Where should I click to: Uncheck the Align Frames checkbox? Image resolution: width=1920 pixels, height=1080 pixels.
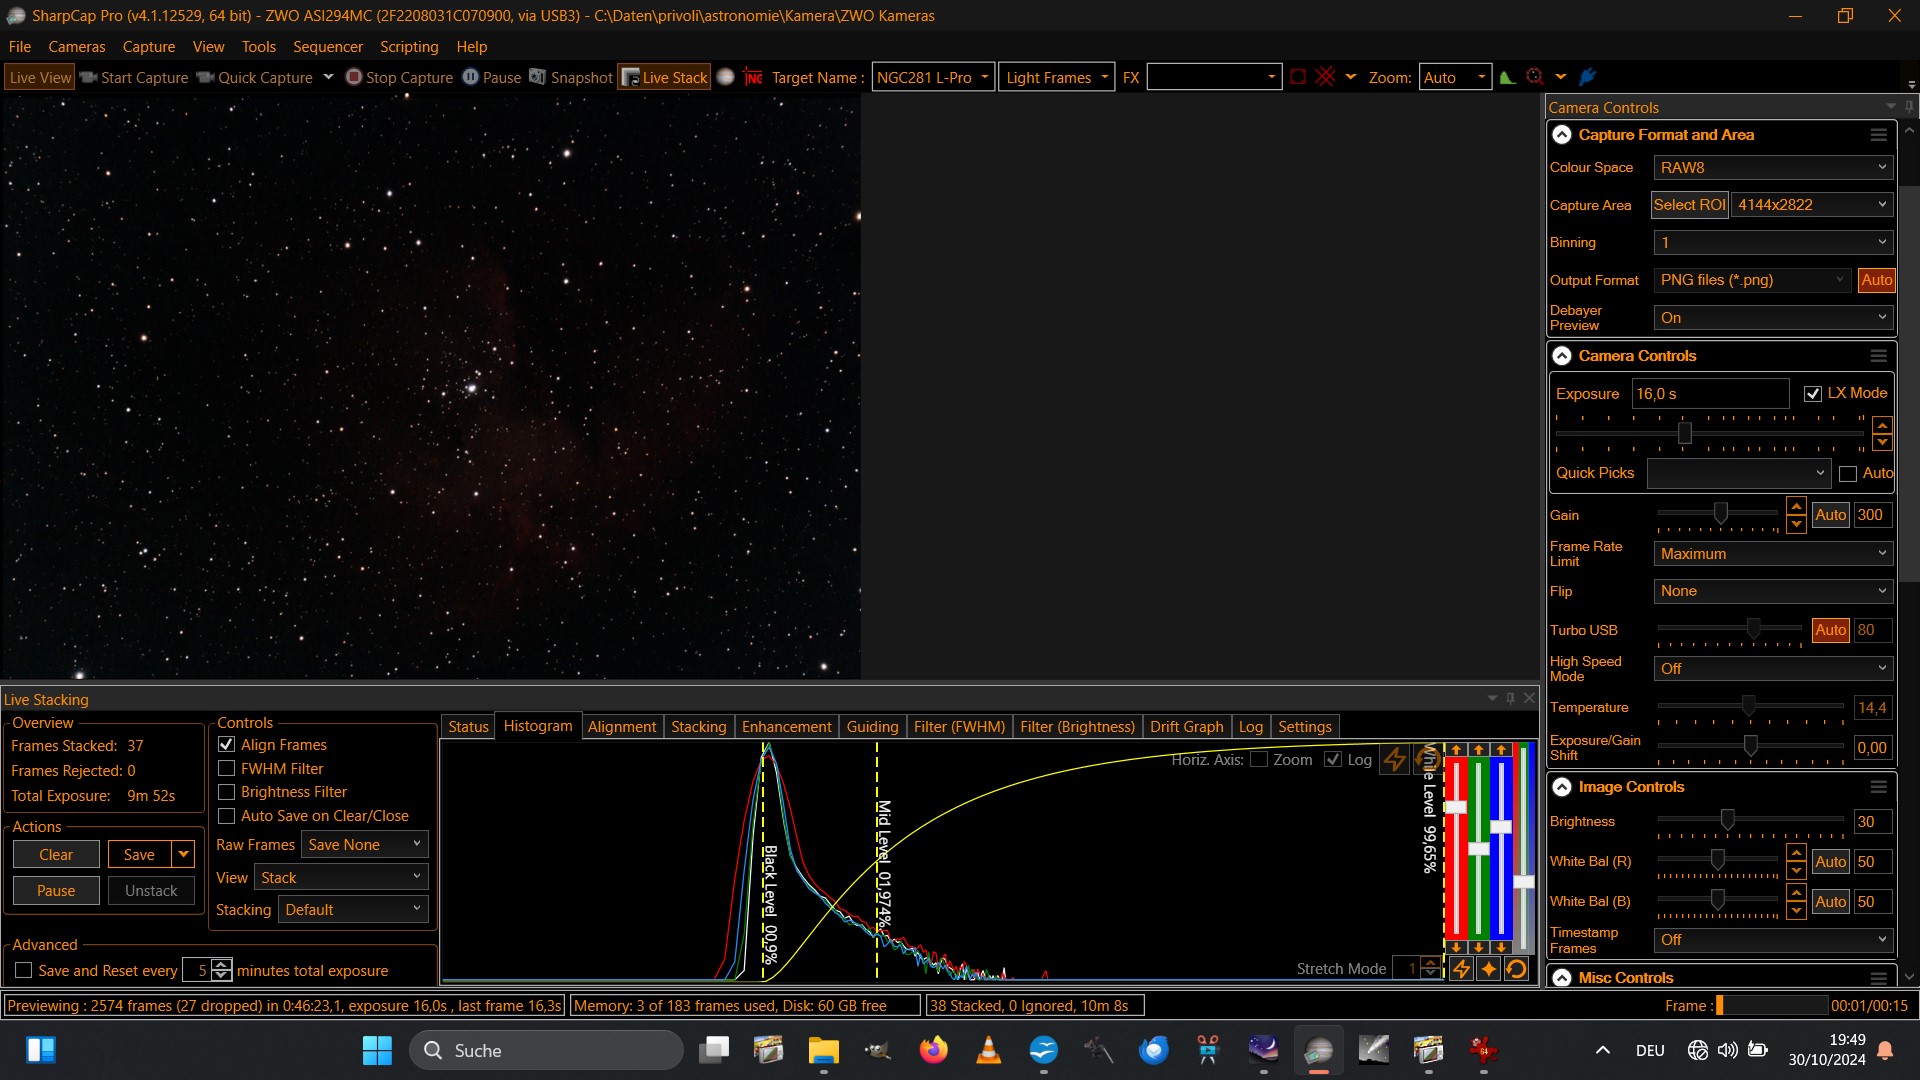[227, 745]
